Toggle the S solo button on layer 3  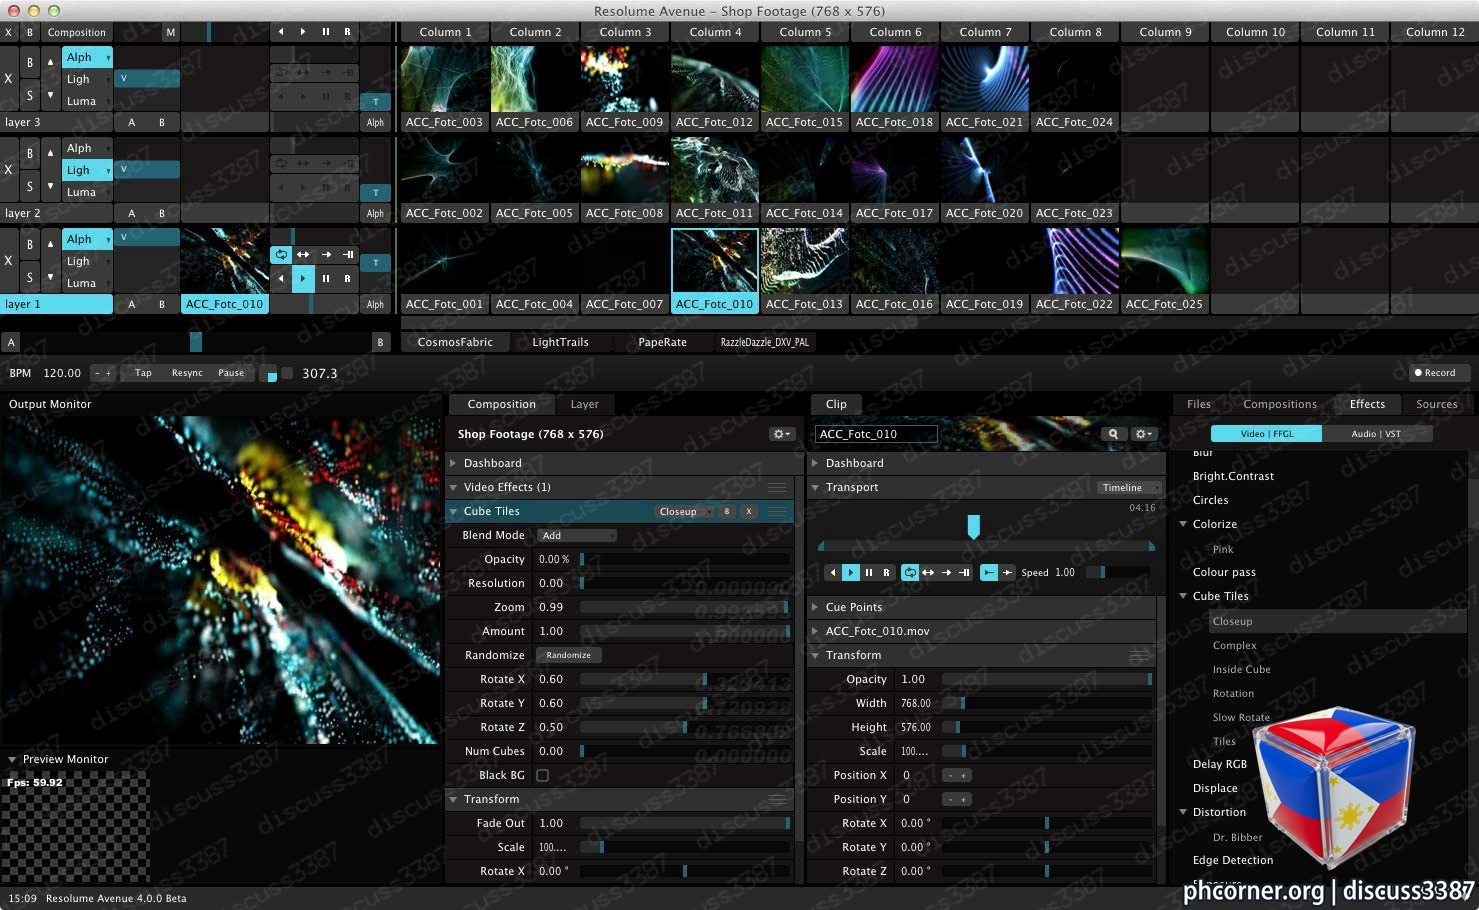pos(29,96)
